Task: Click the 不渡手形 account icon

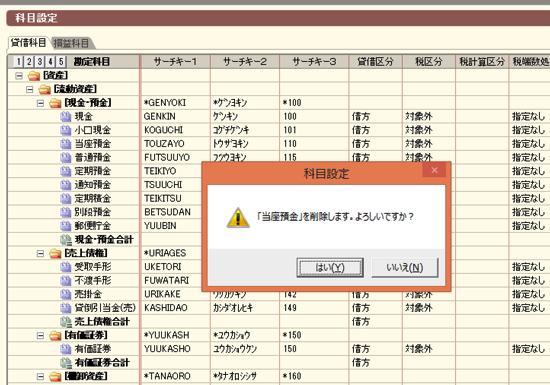Action: click(66, 281)
